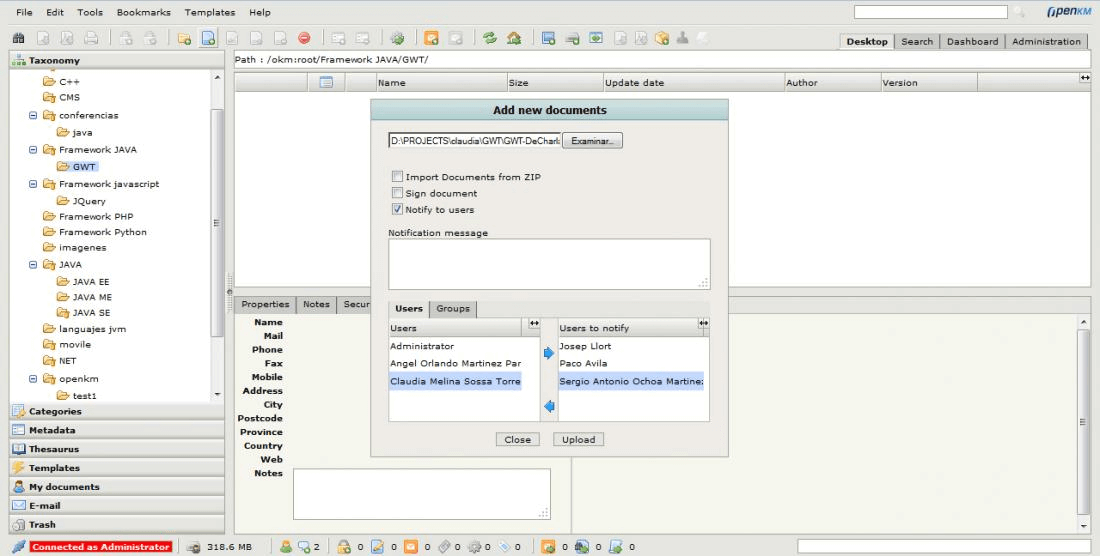Open the My documents stack panel

click(117, 487)
